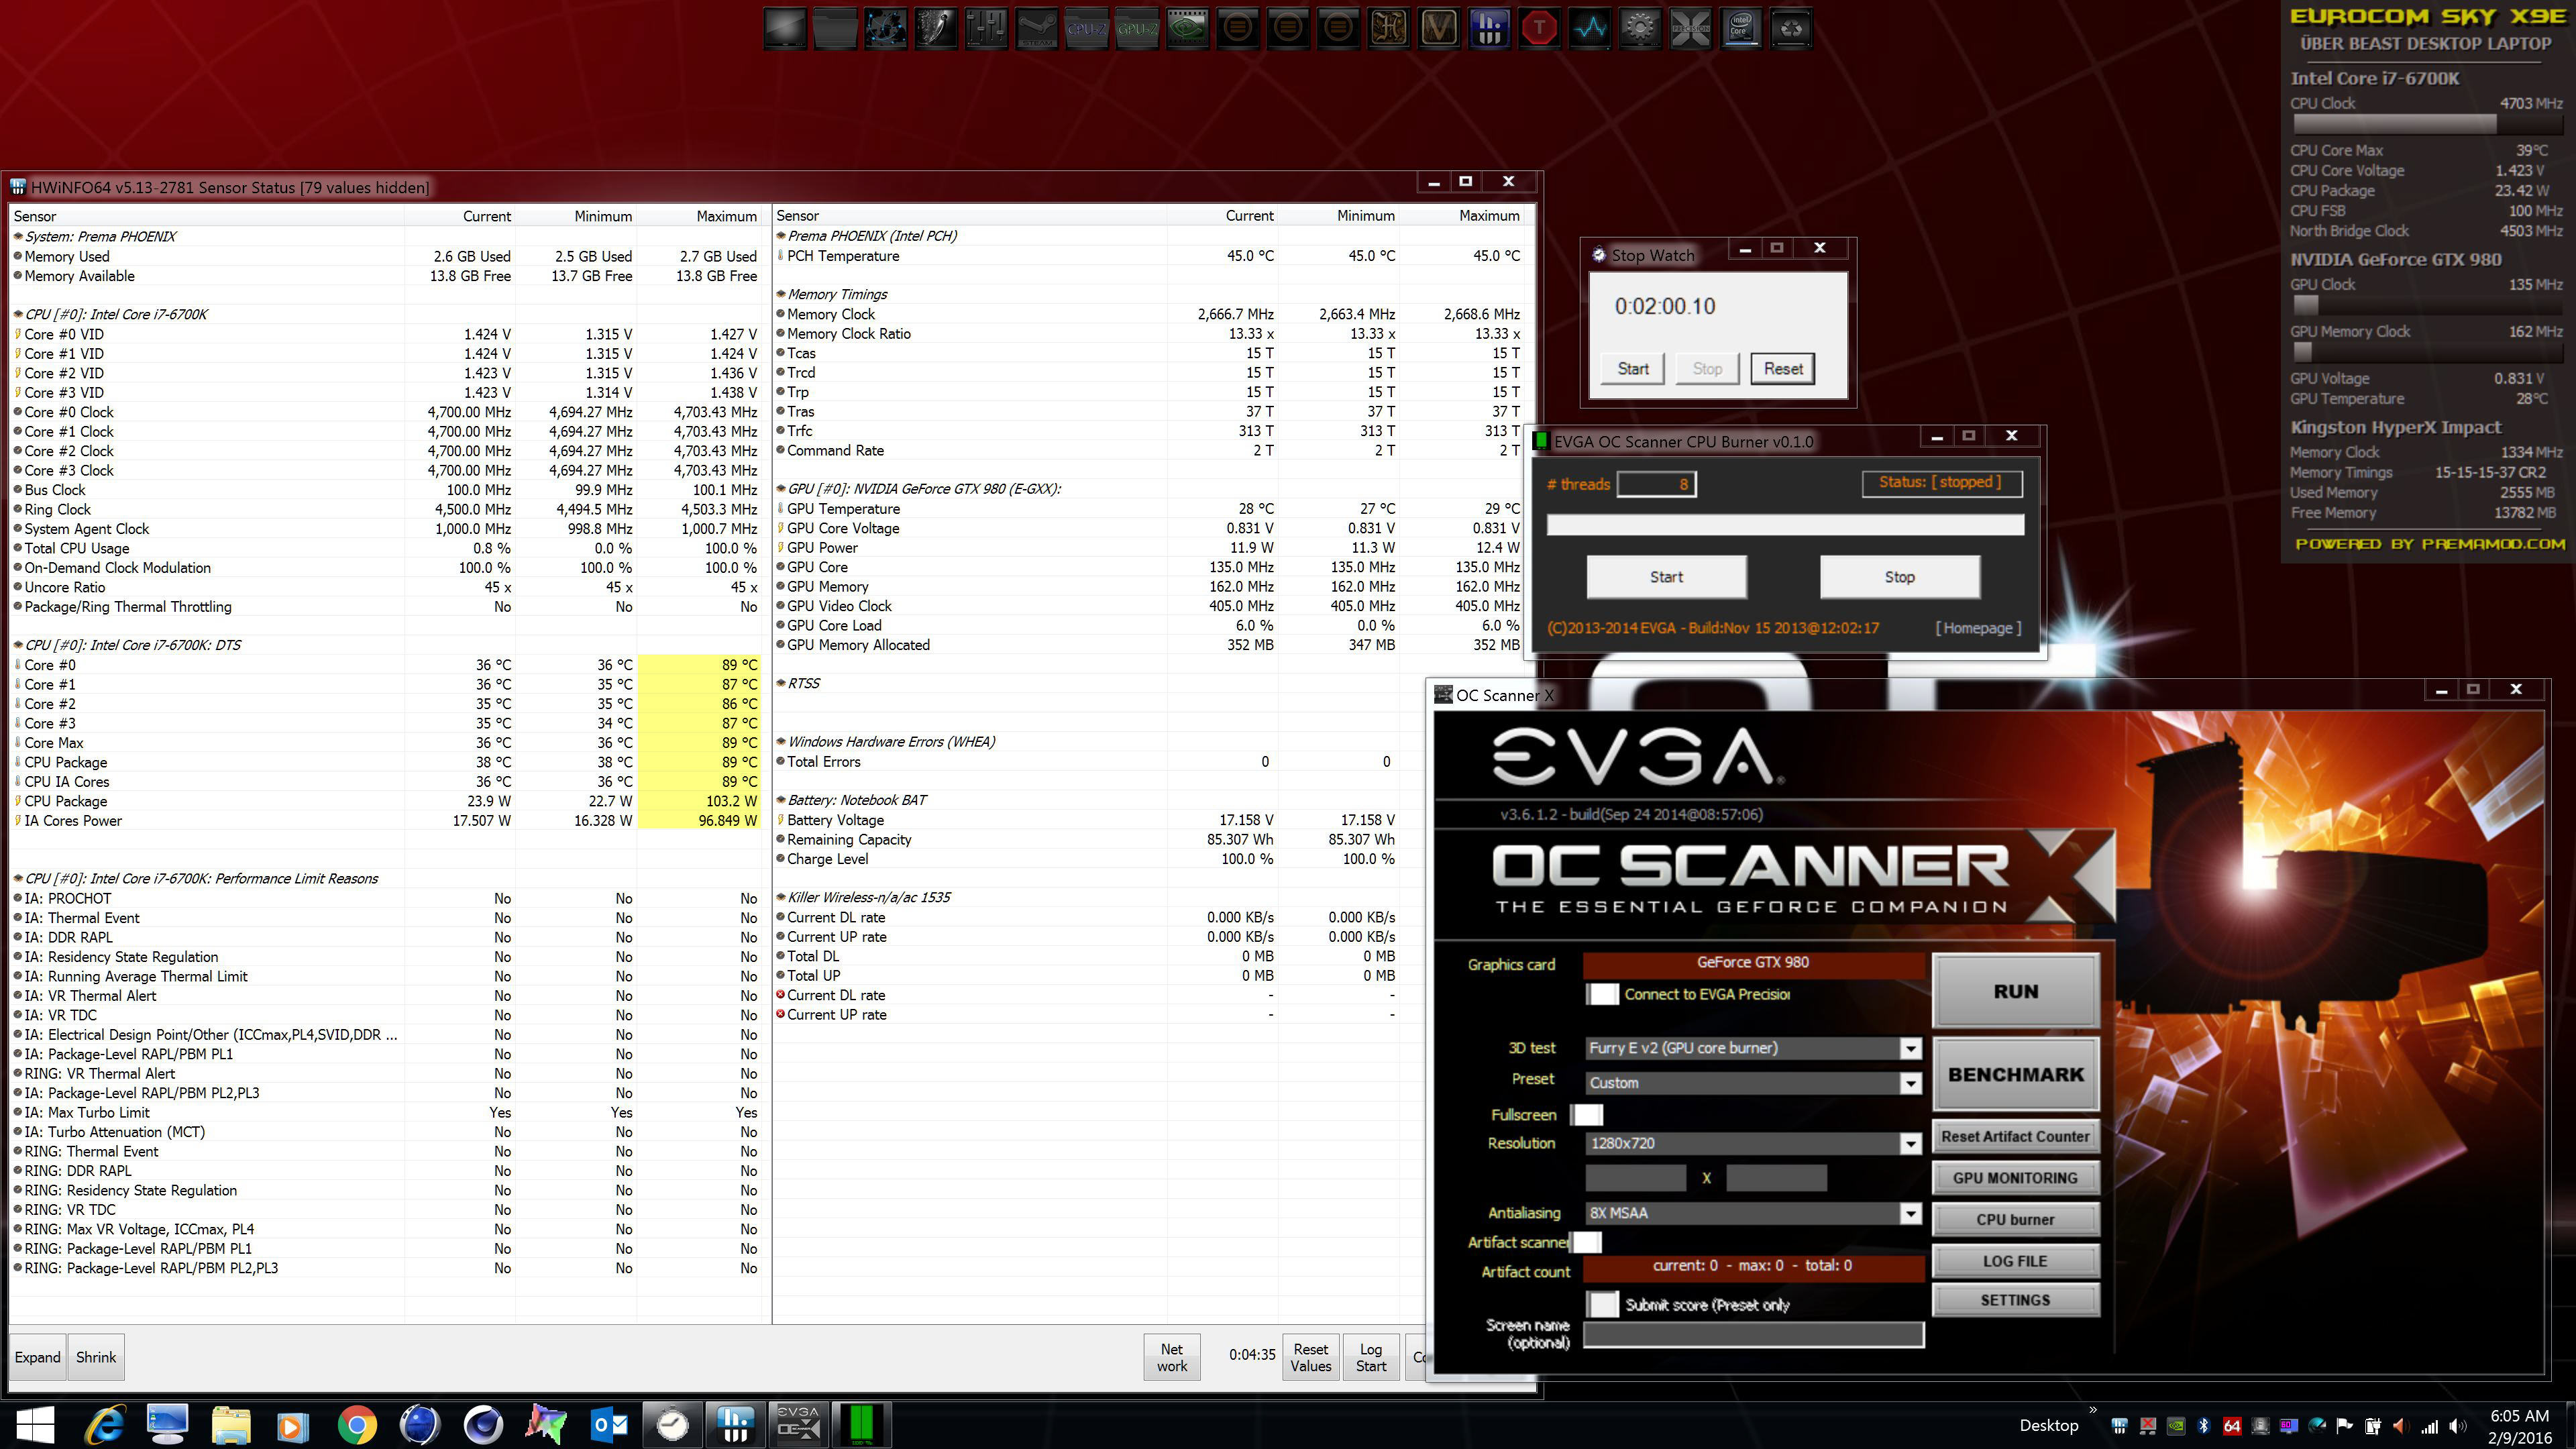This screenshot has height=1449, width=2576.
Task: Open the LOG FILE button
Action: pyautogui.click(x=2015, y=1261)
